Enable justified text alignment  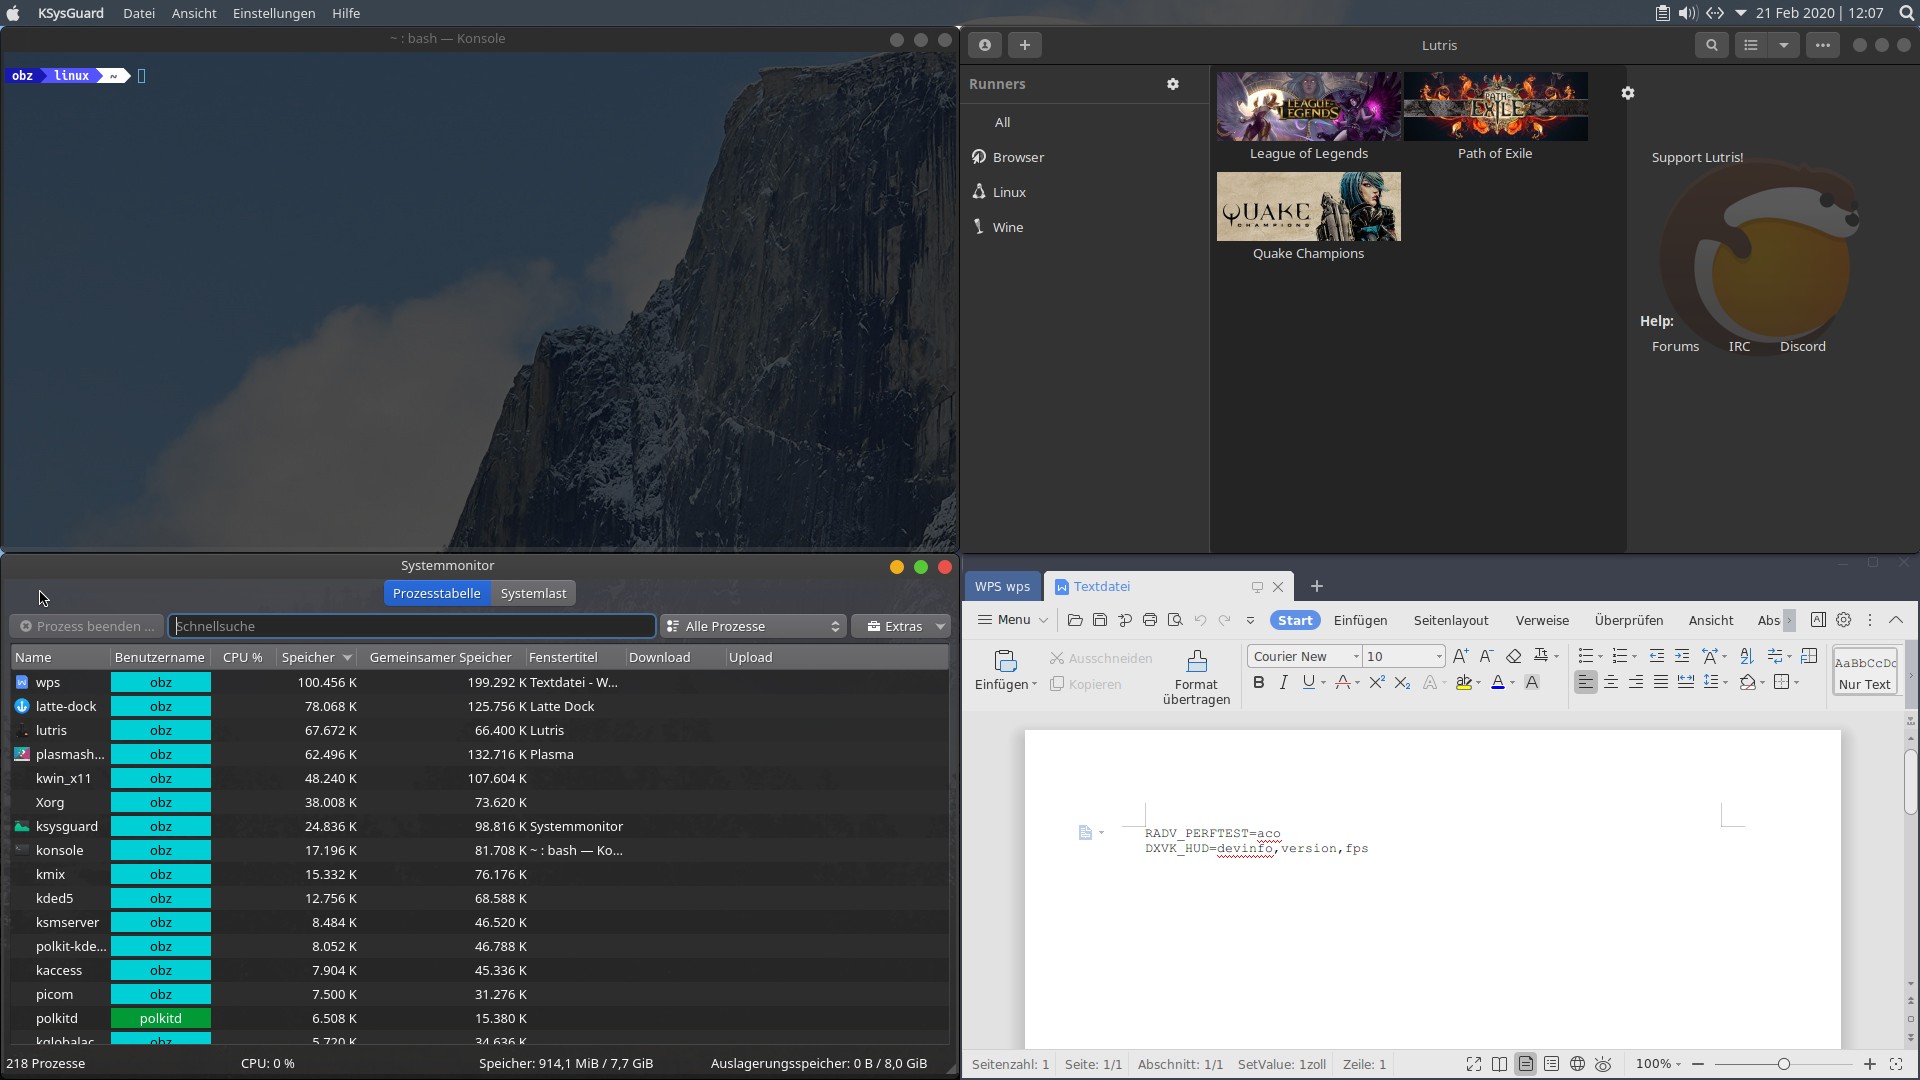coord(1660,683)
